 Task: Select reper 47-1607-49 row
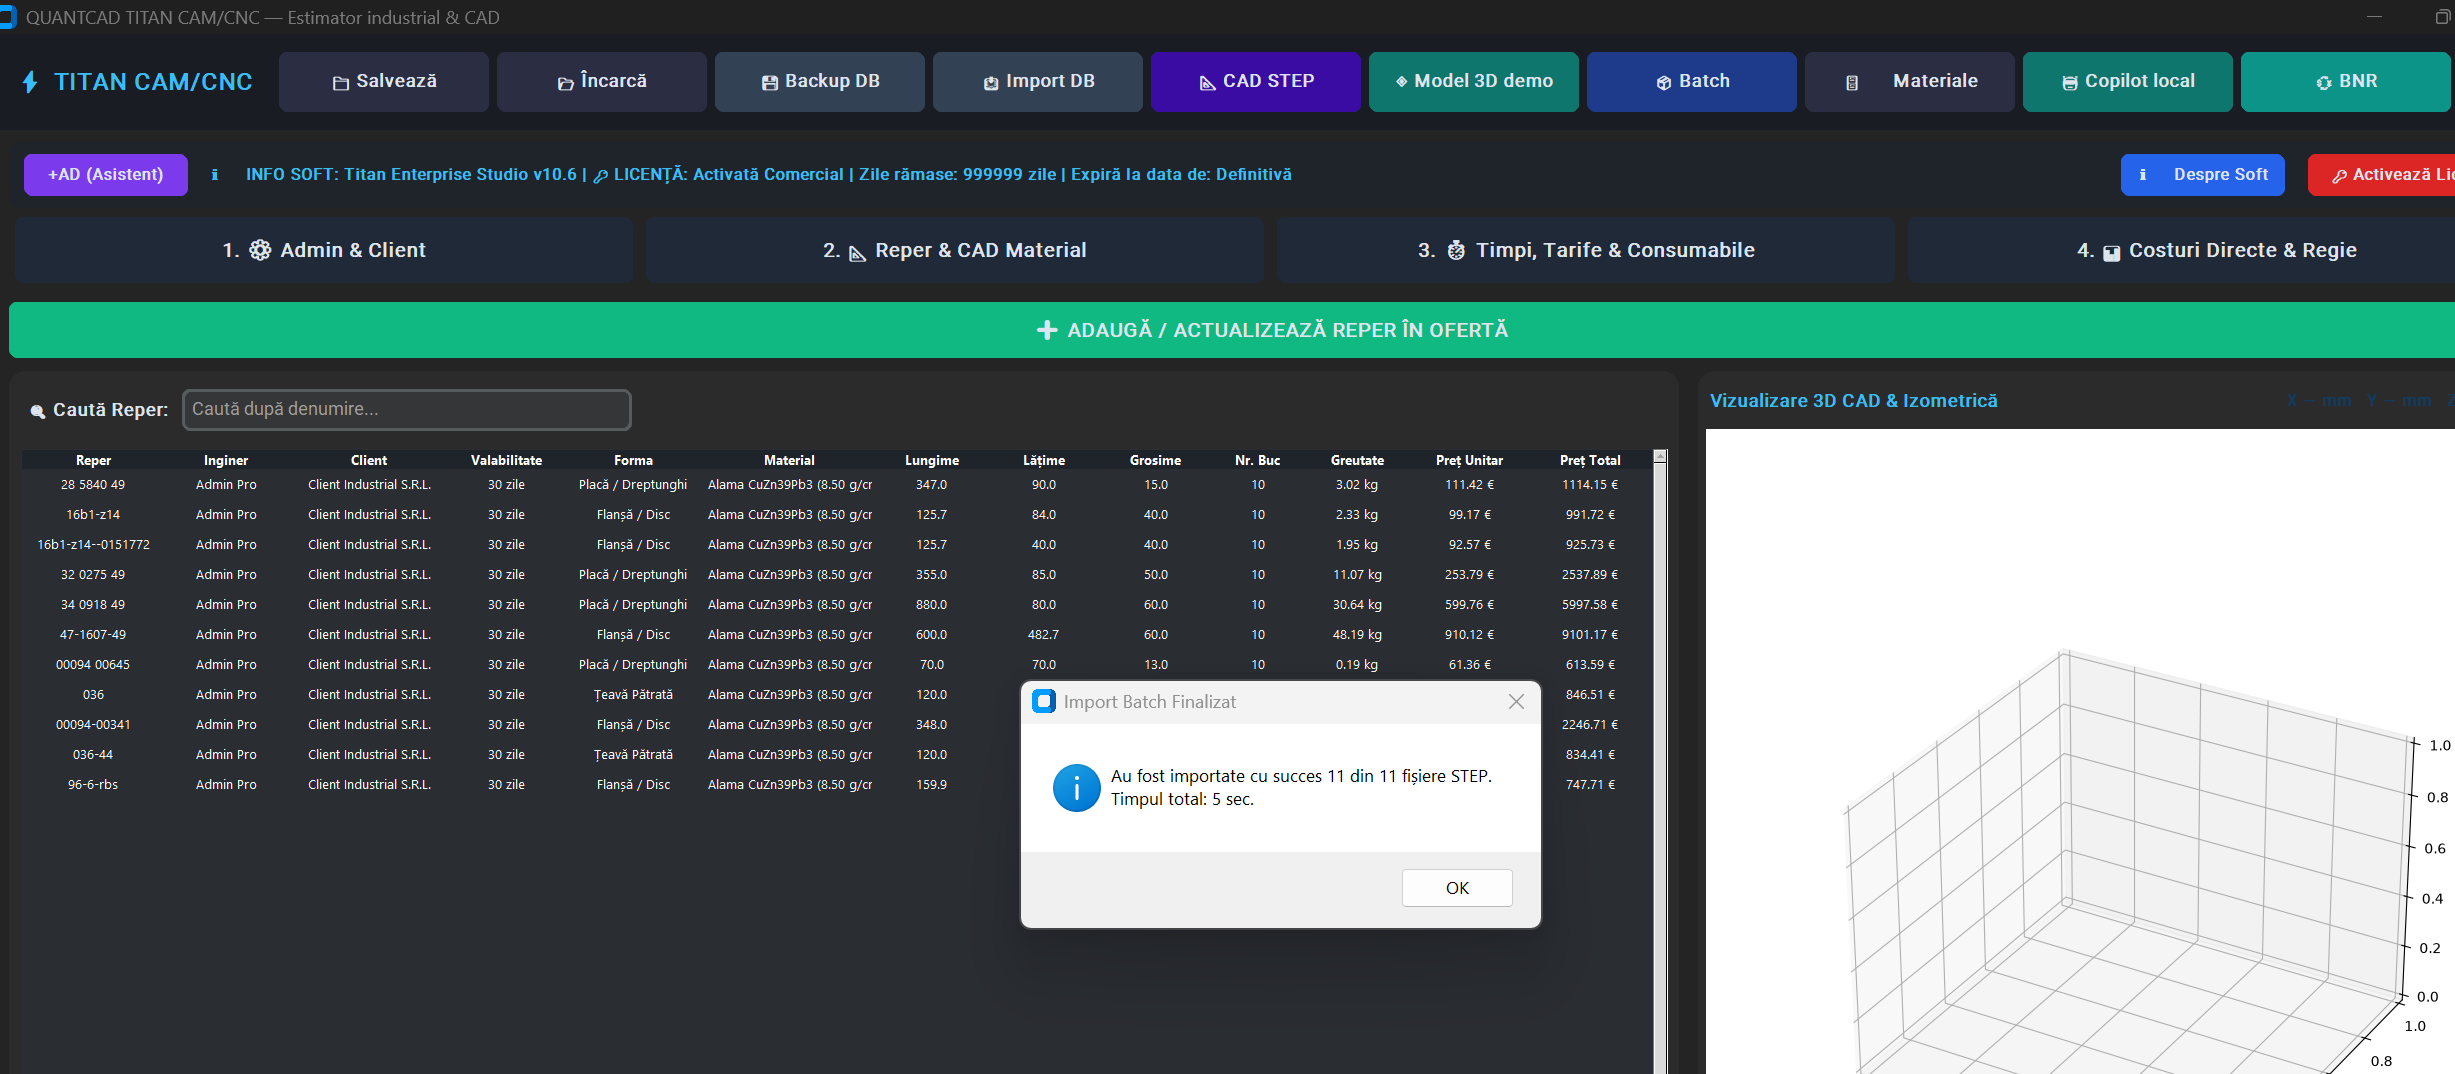point(837,635)
